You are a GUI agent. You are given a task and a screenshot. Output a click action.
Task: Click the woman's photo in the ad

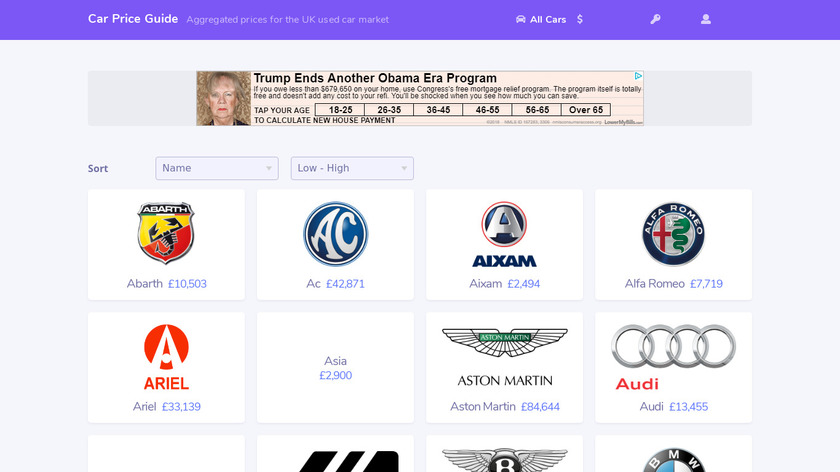point(223,99)
